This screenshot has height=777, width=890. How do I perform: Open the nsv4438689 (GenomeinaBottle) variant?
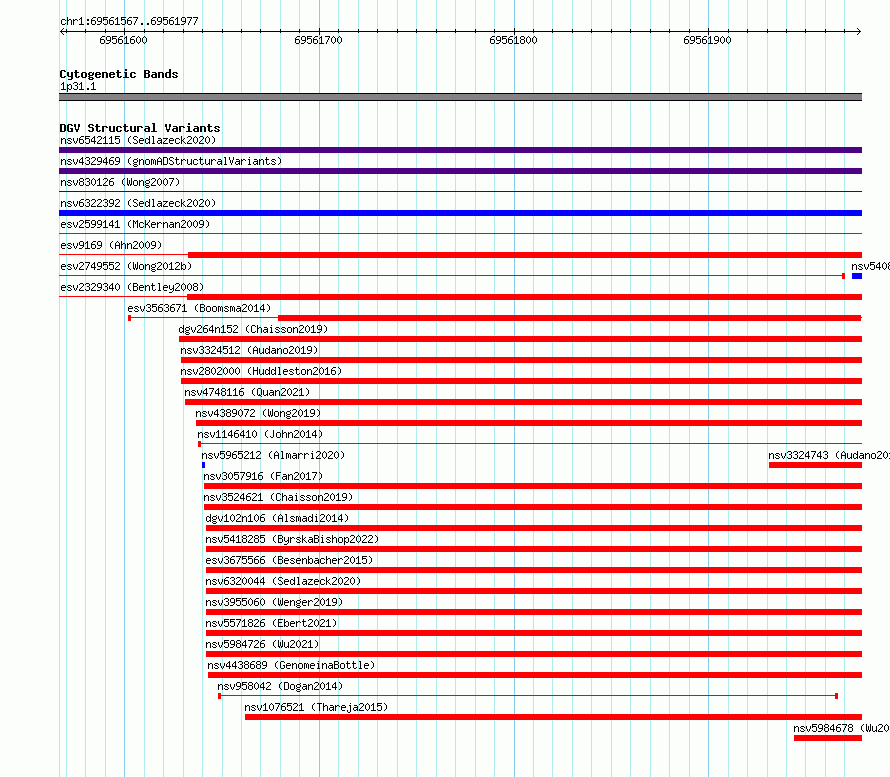pyautogui.click(x=291, y=665)
